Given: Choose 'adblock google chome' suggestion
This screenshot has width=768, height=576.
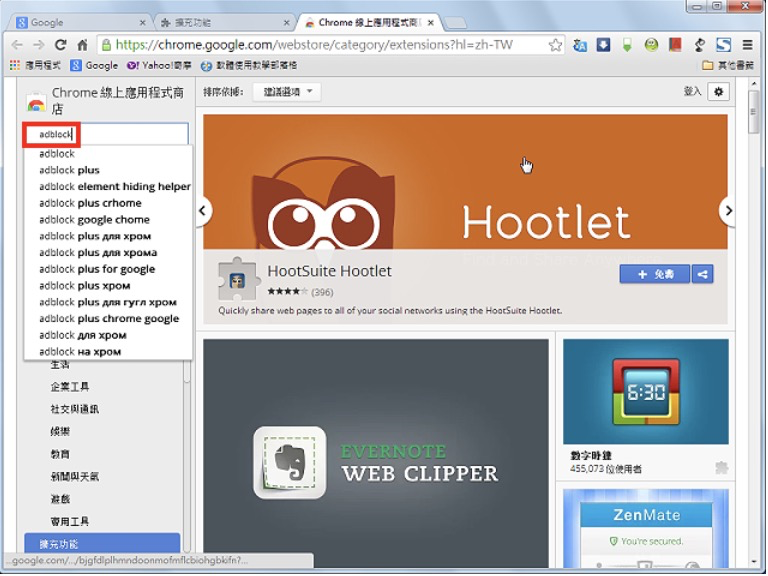Looking at the screenshot, I should (x=108, y=220).
